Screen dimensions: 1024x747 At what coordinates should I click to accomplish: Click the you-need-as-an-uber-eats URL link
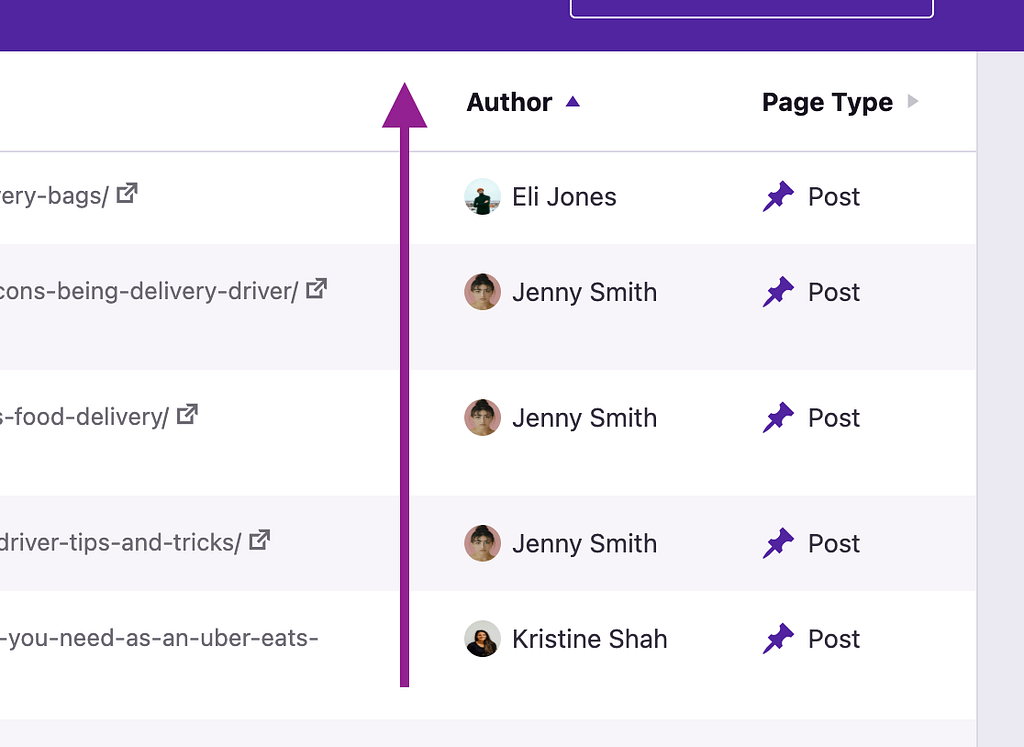coord(160,638)
